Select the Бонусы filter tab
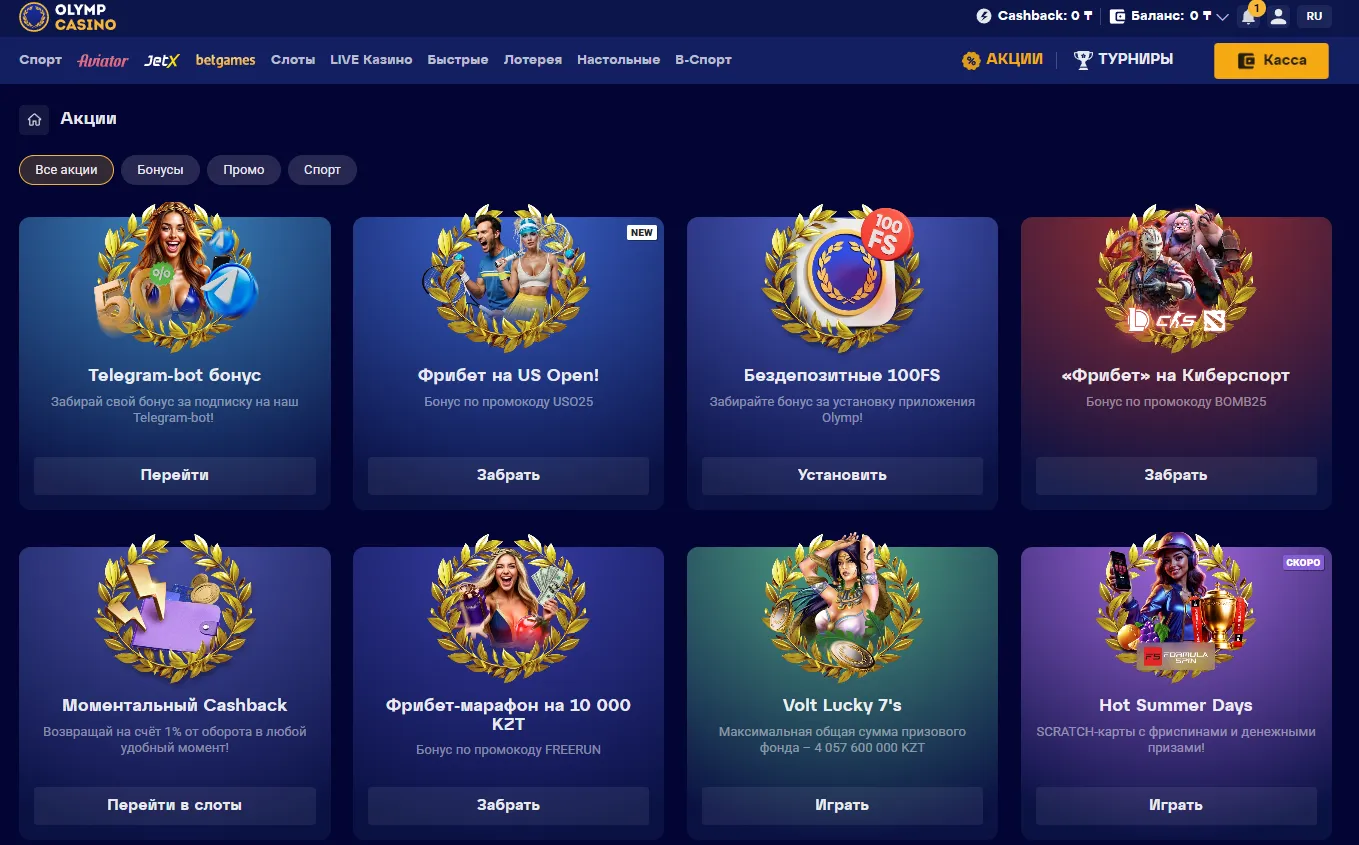 160,170
